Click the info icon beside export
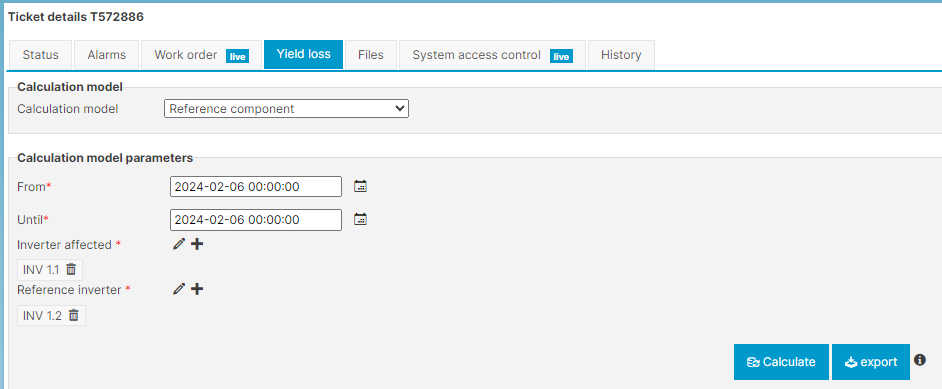The image size is (942, 389). point(920,360)
